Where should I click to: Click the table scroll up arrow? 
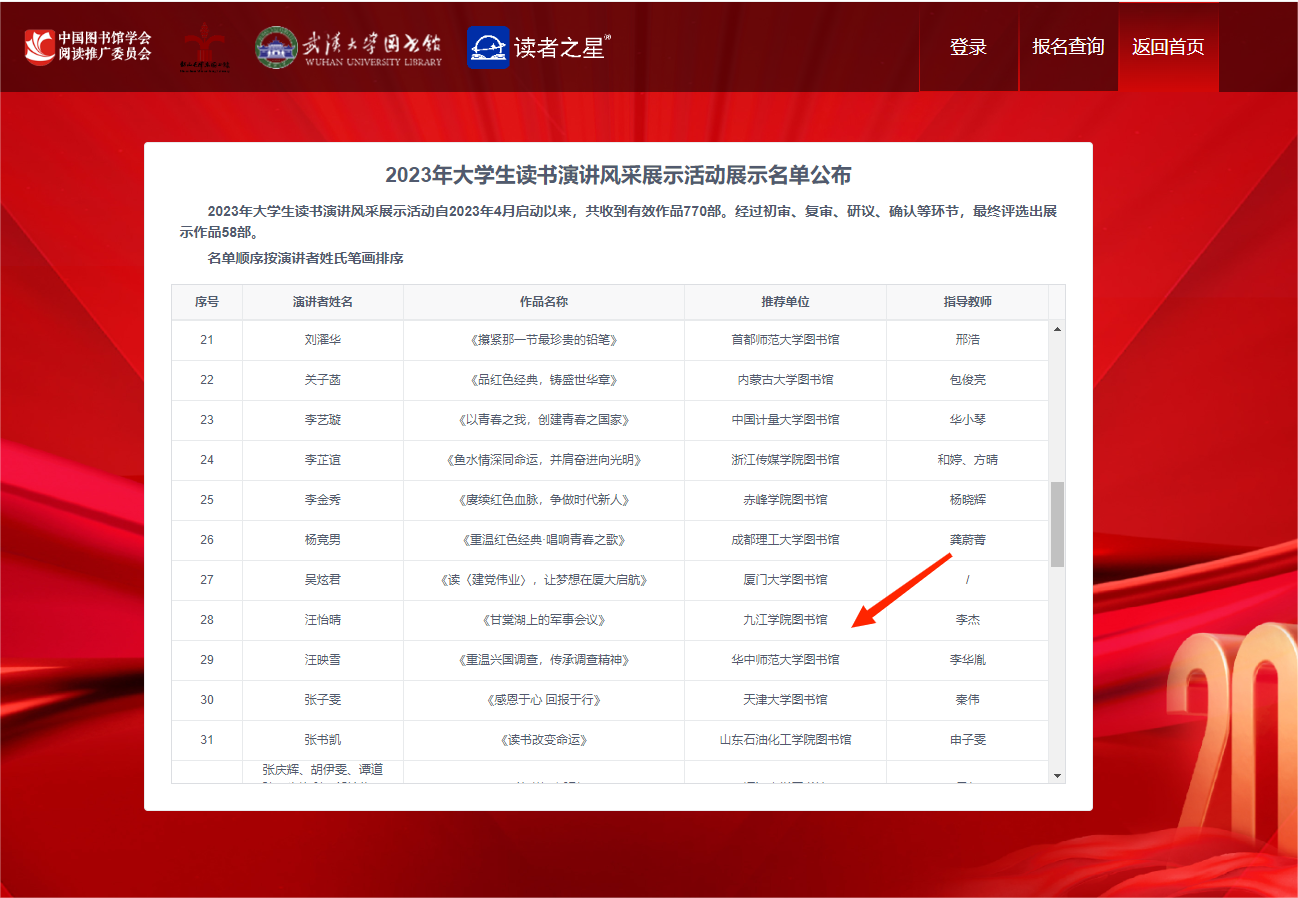[x=1057, y=329]
